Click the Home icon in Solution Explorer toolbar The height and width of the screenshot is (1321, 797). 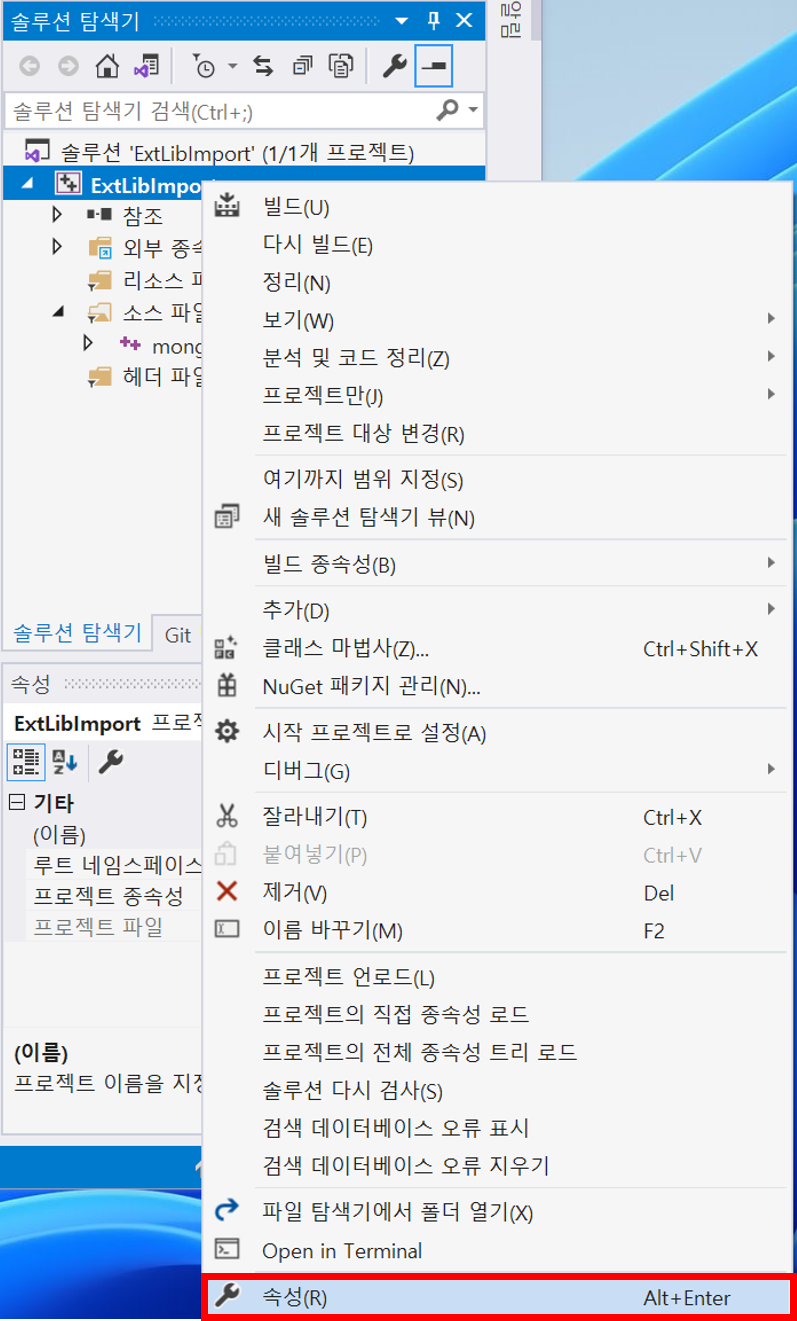tap(107, 66)
